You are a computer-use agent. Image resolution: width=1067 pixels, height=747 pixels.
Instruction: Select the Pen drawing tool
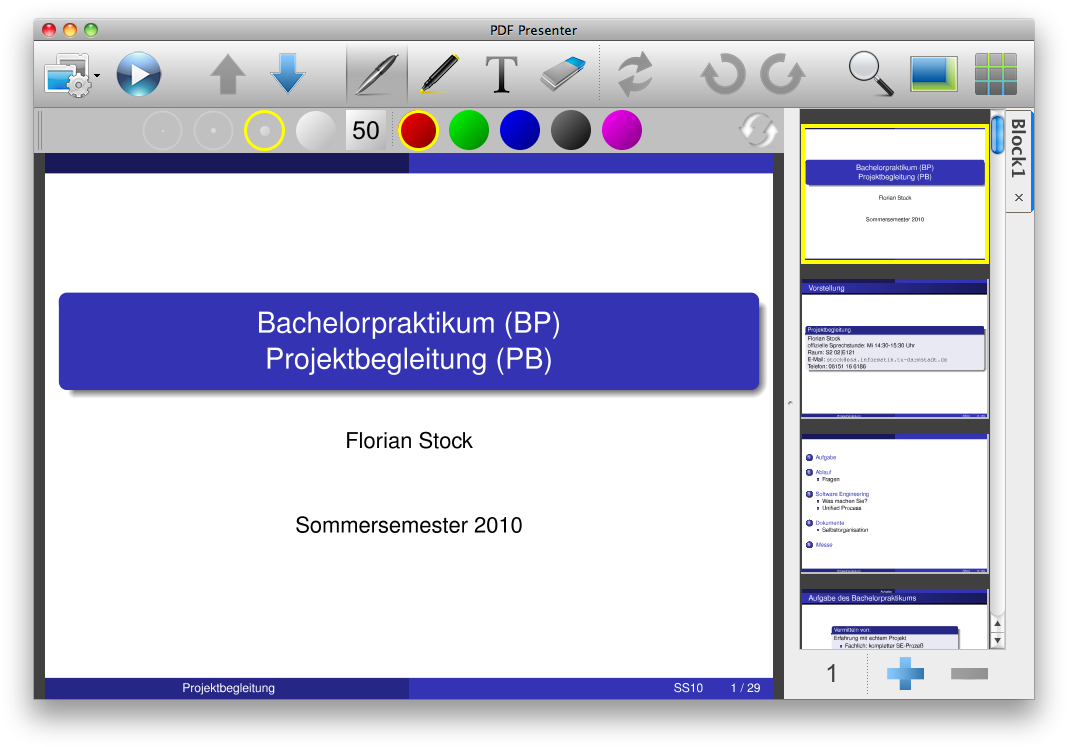[376, 75]
